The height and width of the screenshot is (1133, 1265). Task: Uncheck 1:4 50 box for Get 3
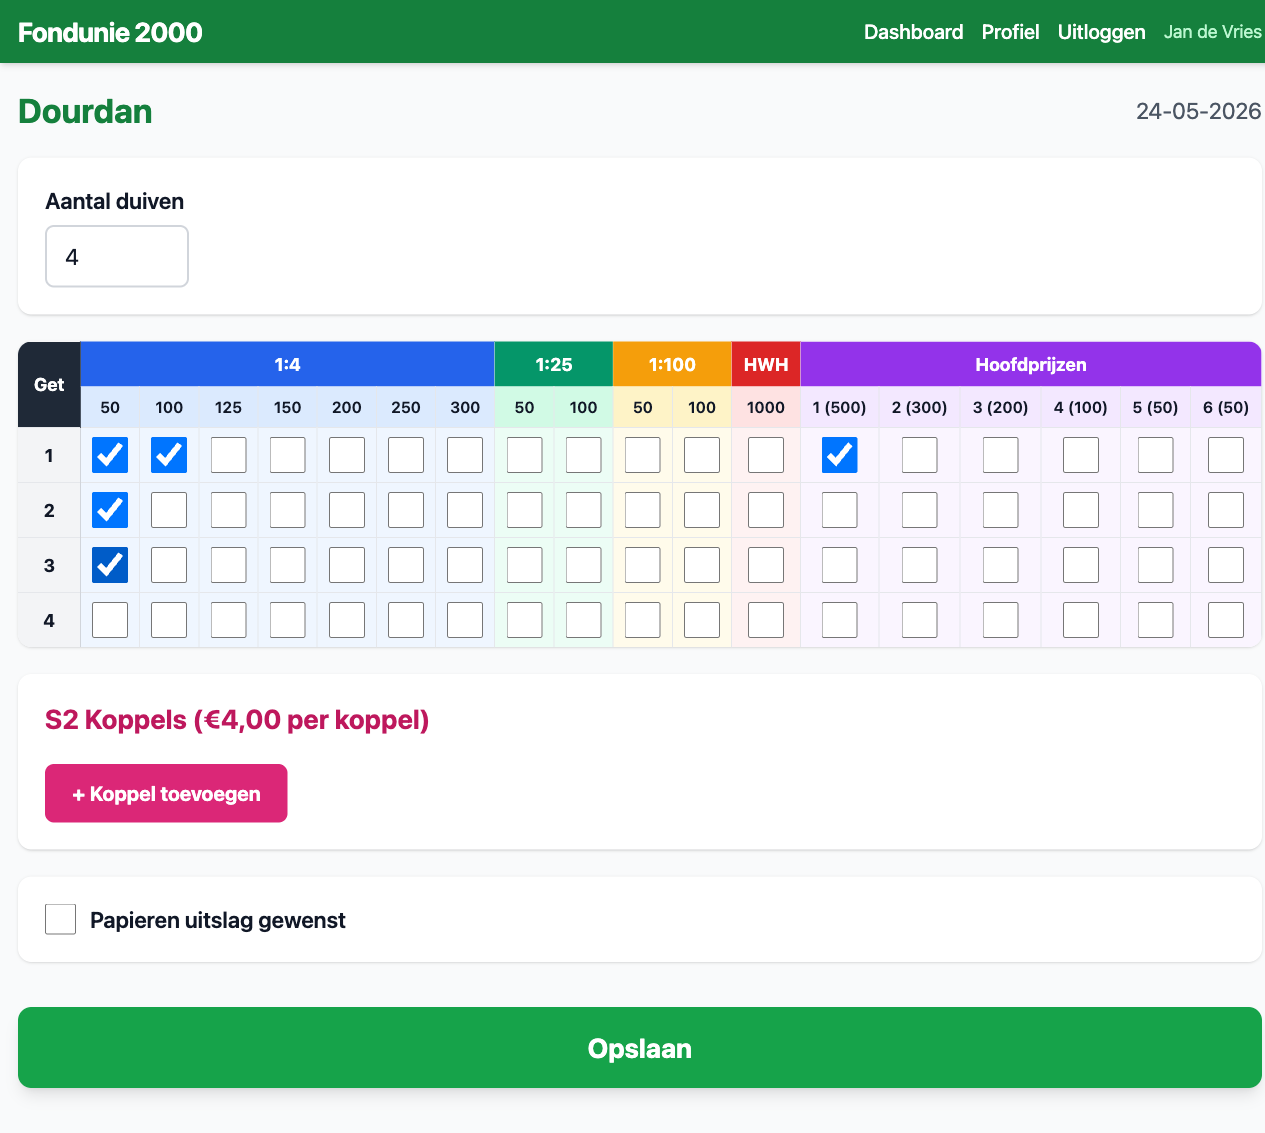[110, 565]
